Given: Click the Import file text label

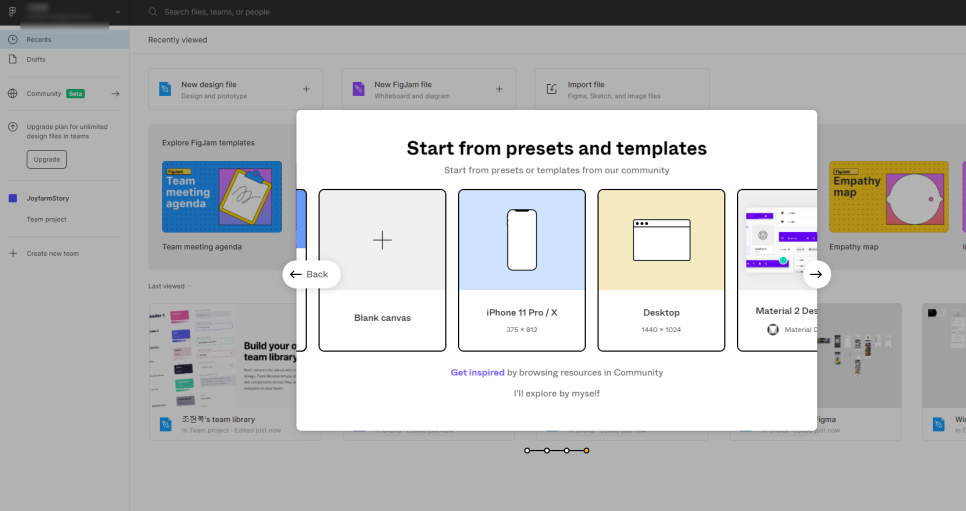Looking at the screenshot, I should click(586, 84).
